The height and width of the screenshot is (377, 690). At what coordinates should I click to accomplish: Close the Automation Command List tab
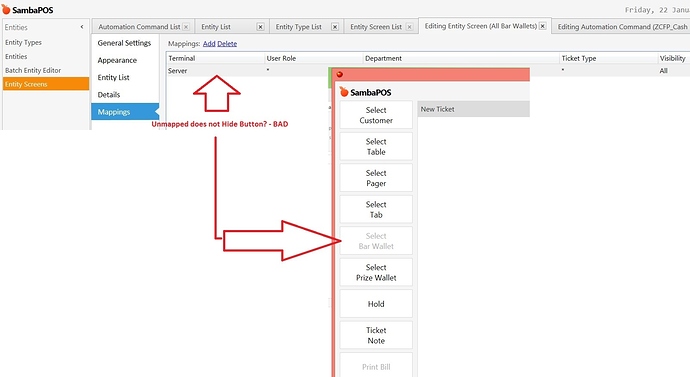point(186,27)
